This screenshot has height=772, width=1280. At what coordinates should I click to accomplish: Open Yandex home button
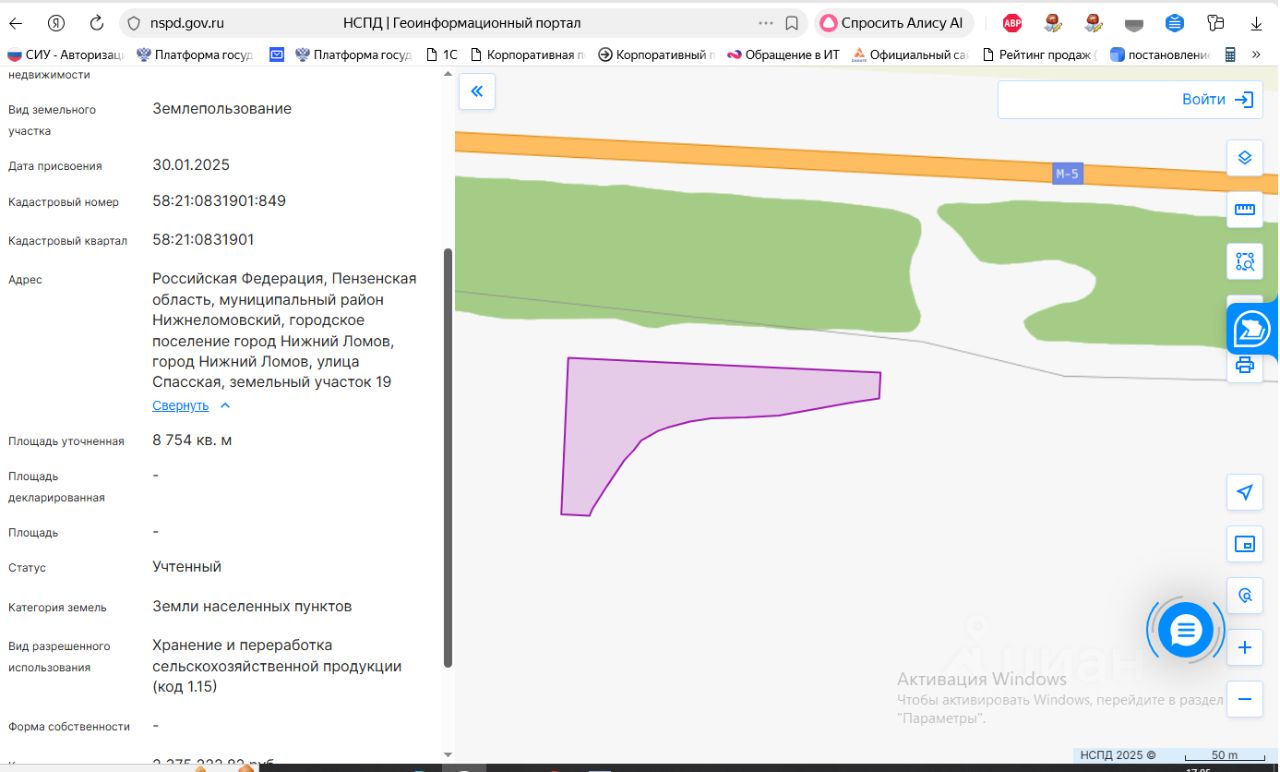click(x=56, y=23)
